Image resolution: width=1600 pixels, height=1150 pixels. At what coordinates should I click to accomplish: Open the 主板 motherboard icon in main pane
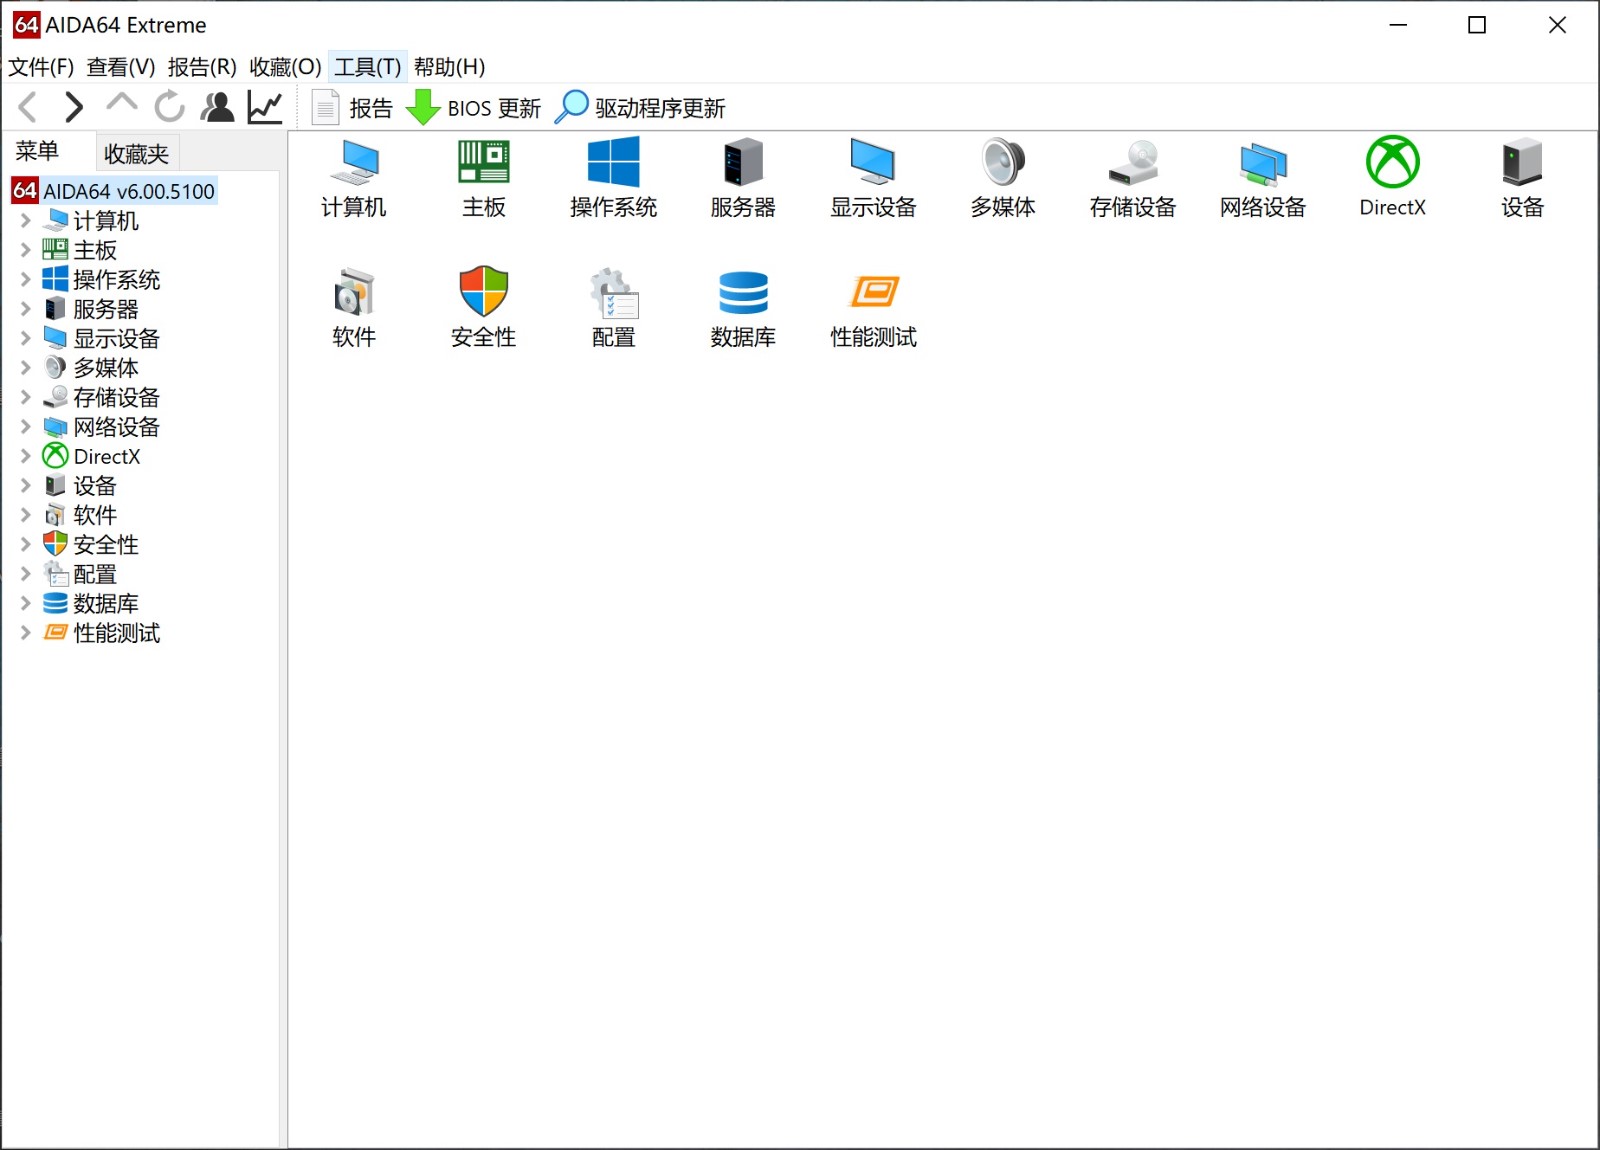[484, 179]
